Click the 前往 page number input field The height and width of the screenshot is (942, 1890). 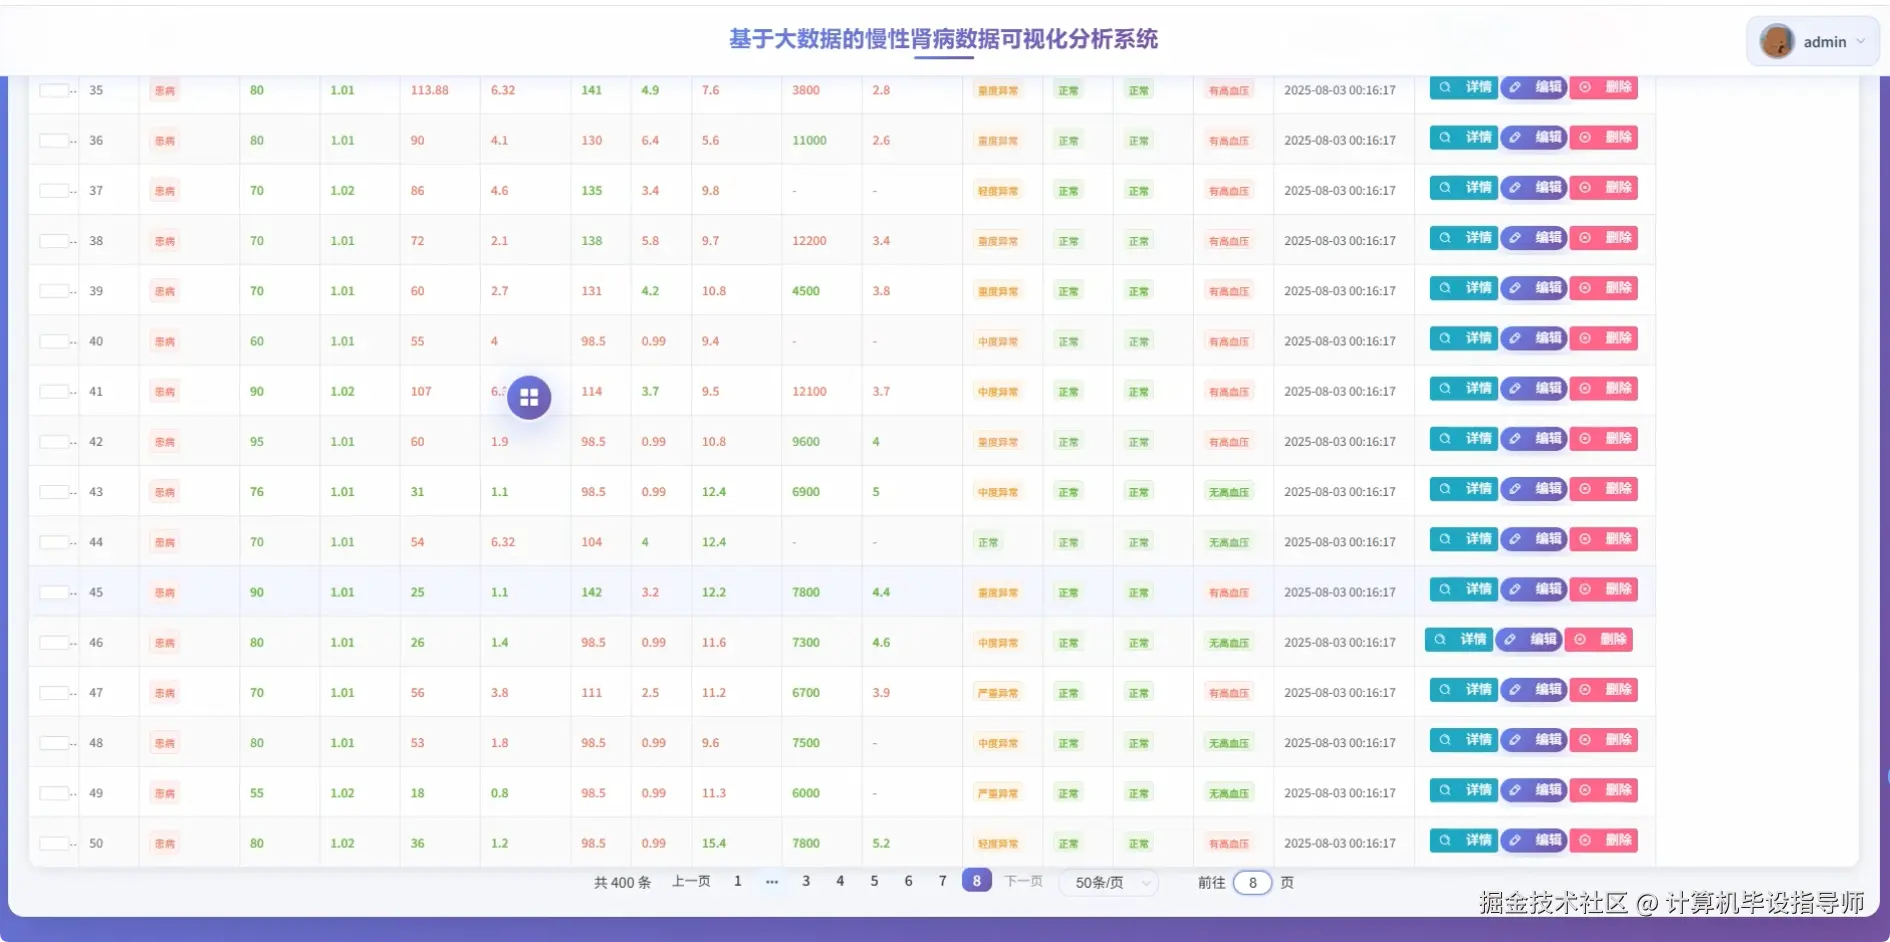click(1253, 882)
